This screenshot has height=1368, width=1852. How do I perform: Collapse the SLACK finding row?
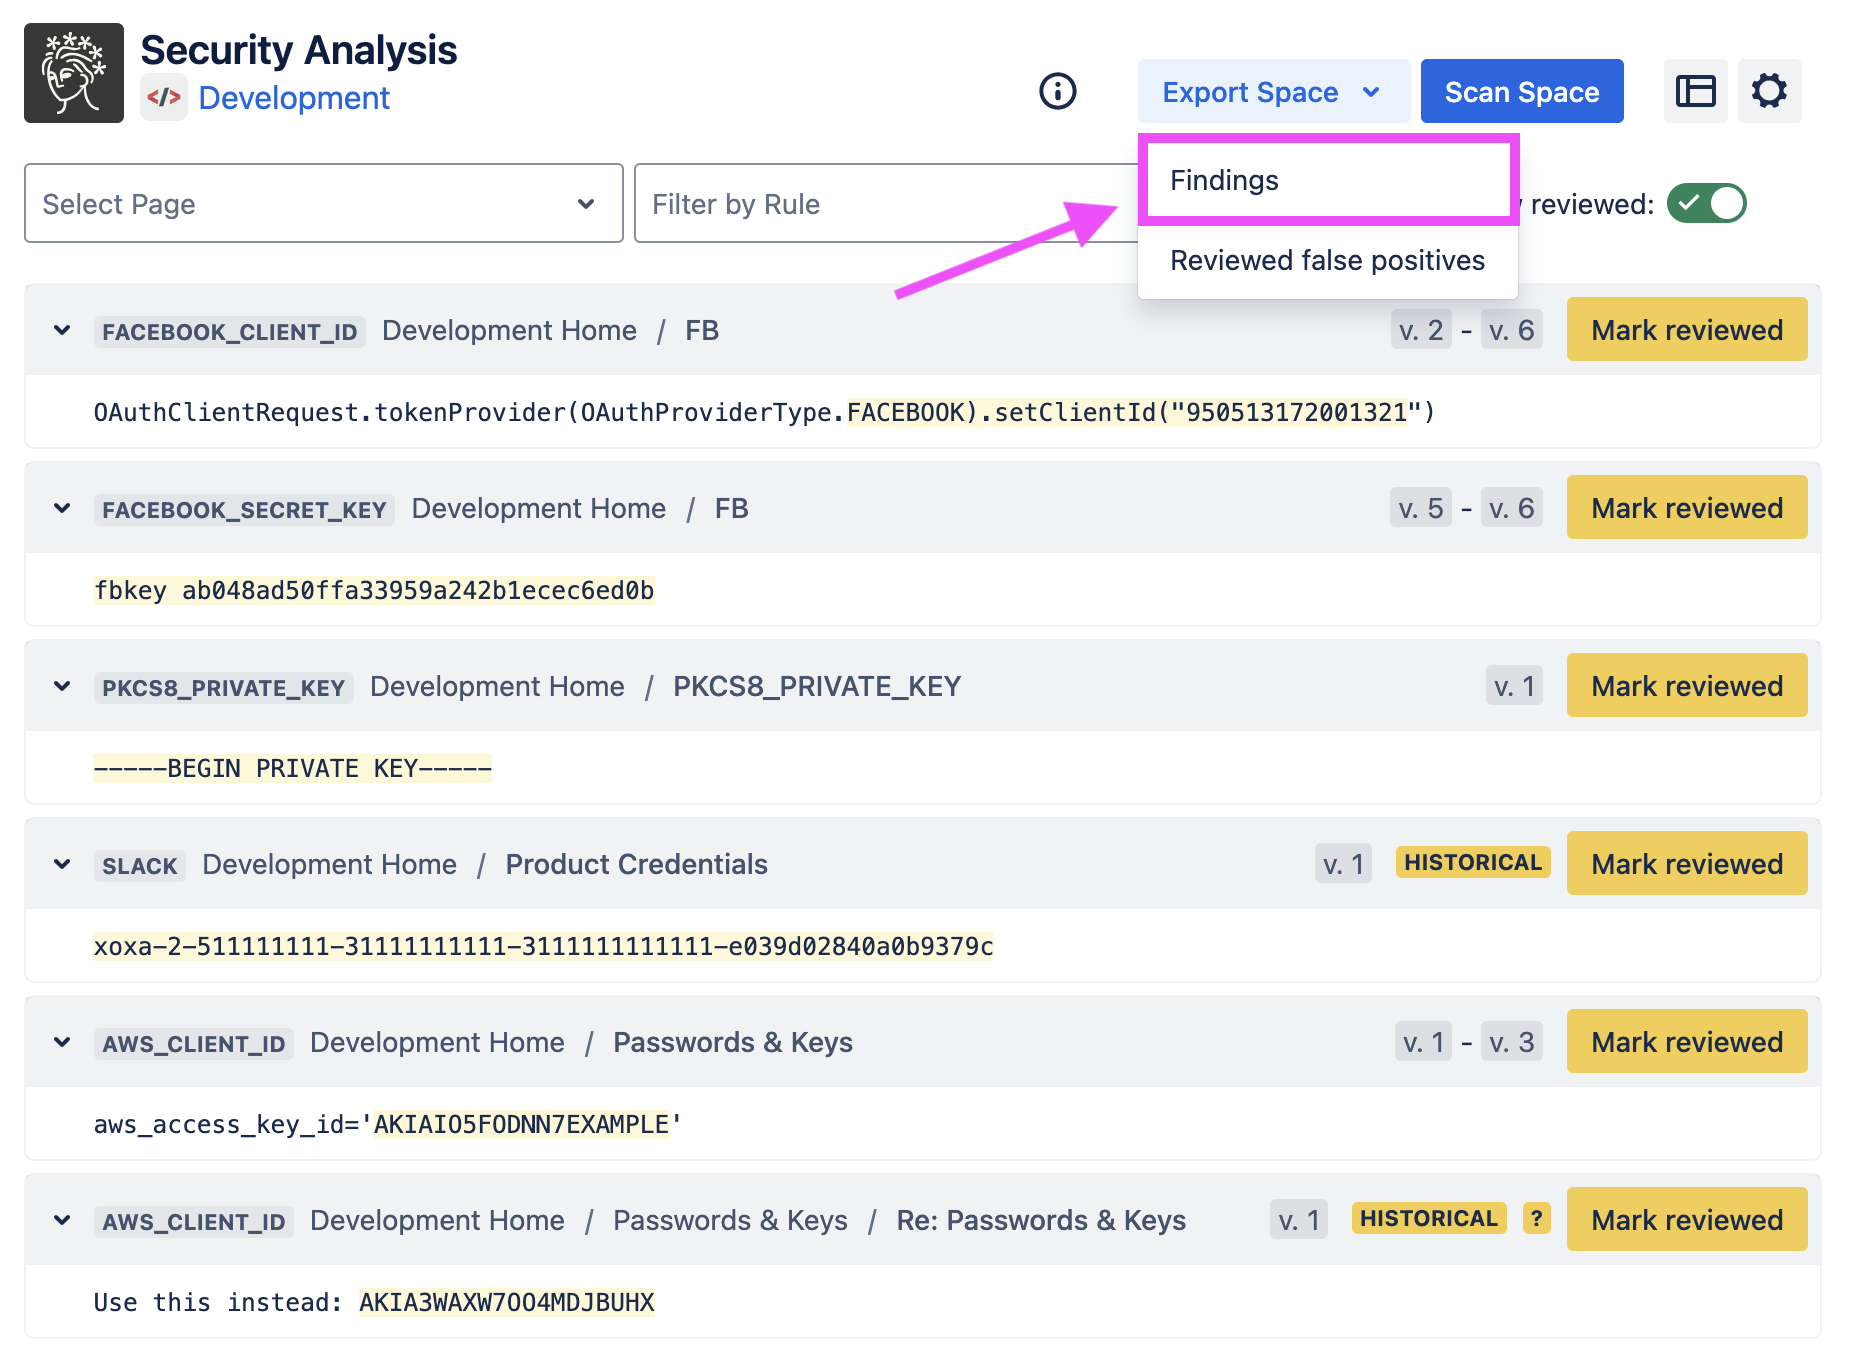(62, 864)
